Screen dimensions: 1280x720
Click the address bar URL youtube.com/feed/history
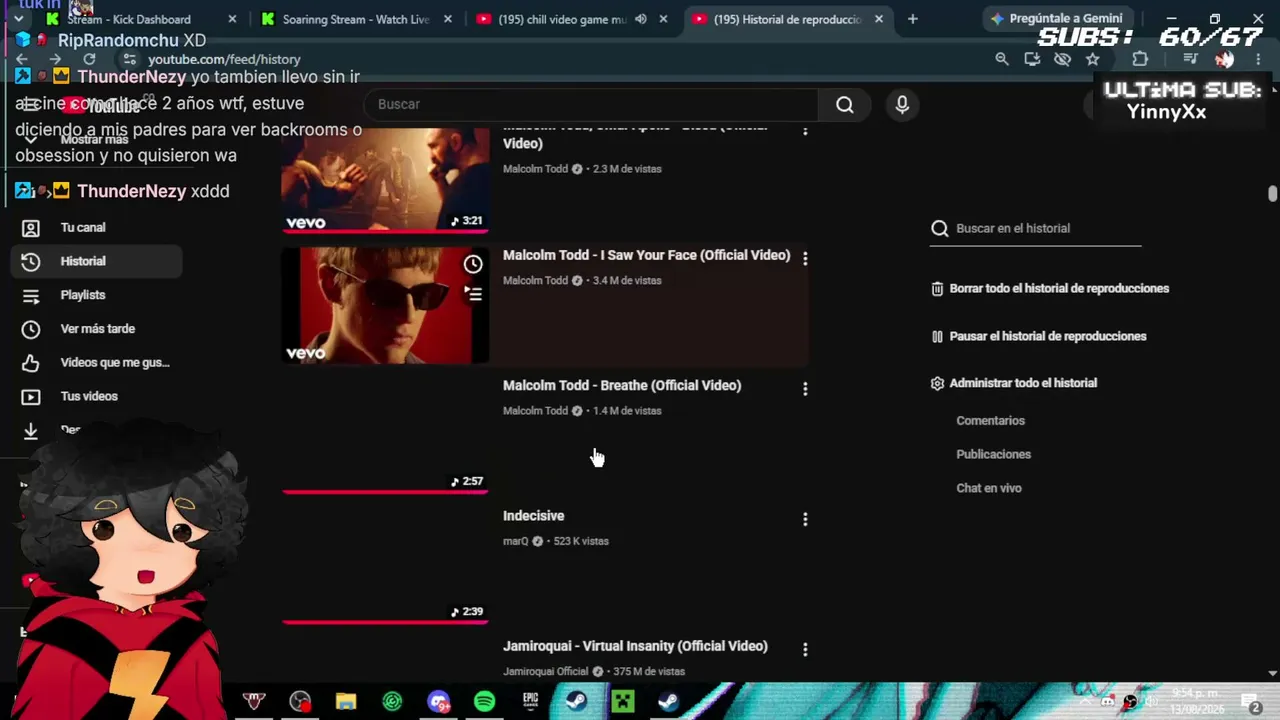[224, 59]
